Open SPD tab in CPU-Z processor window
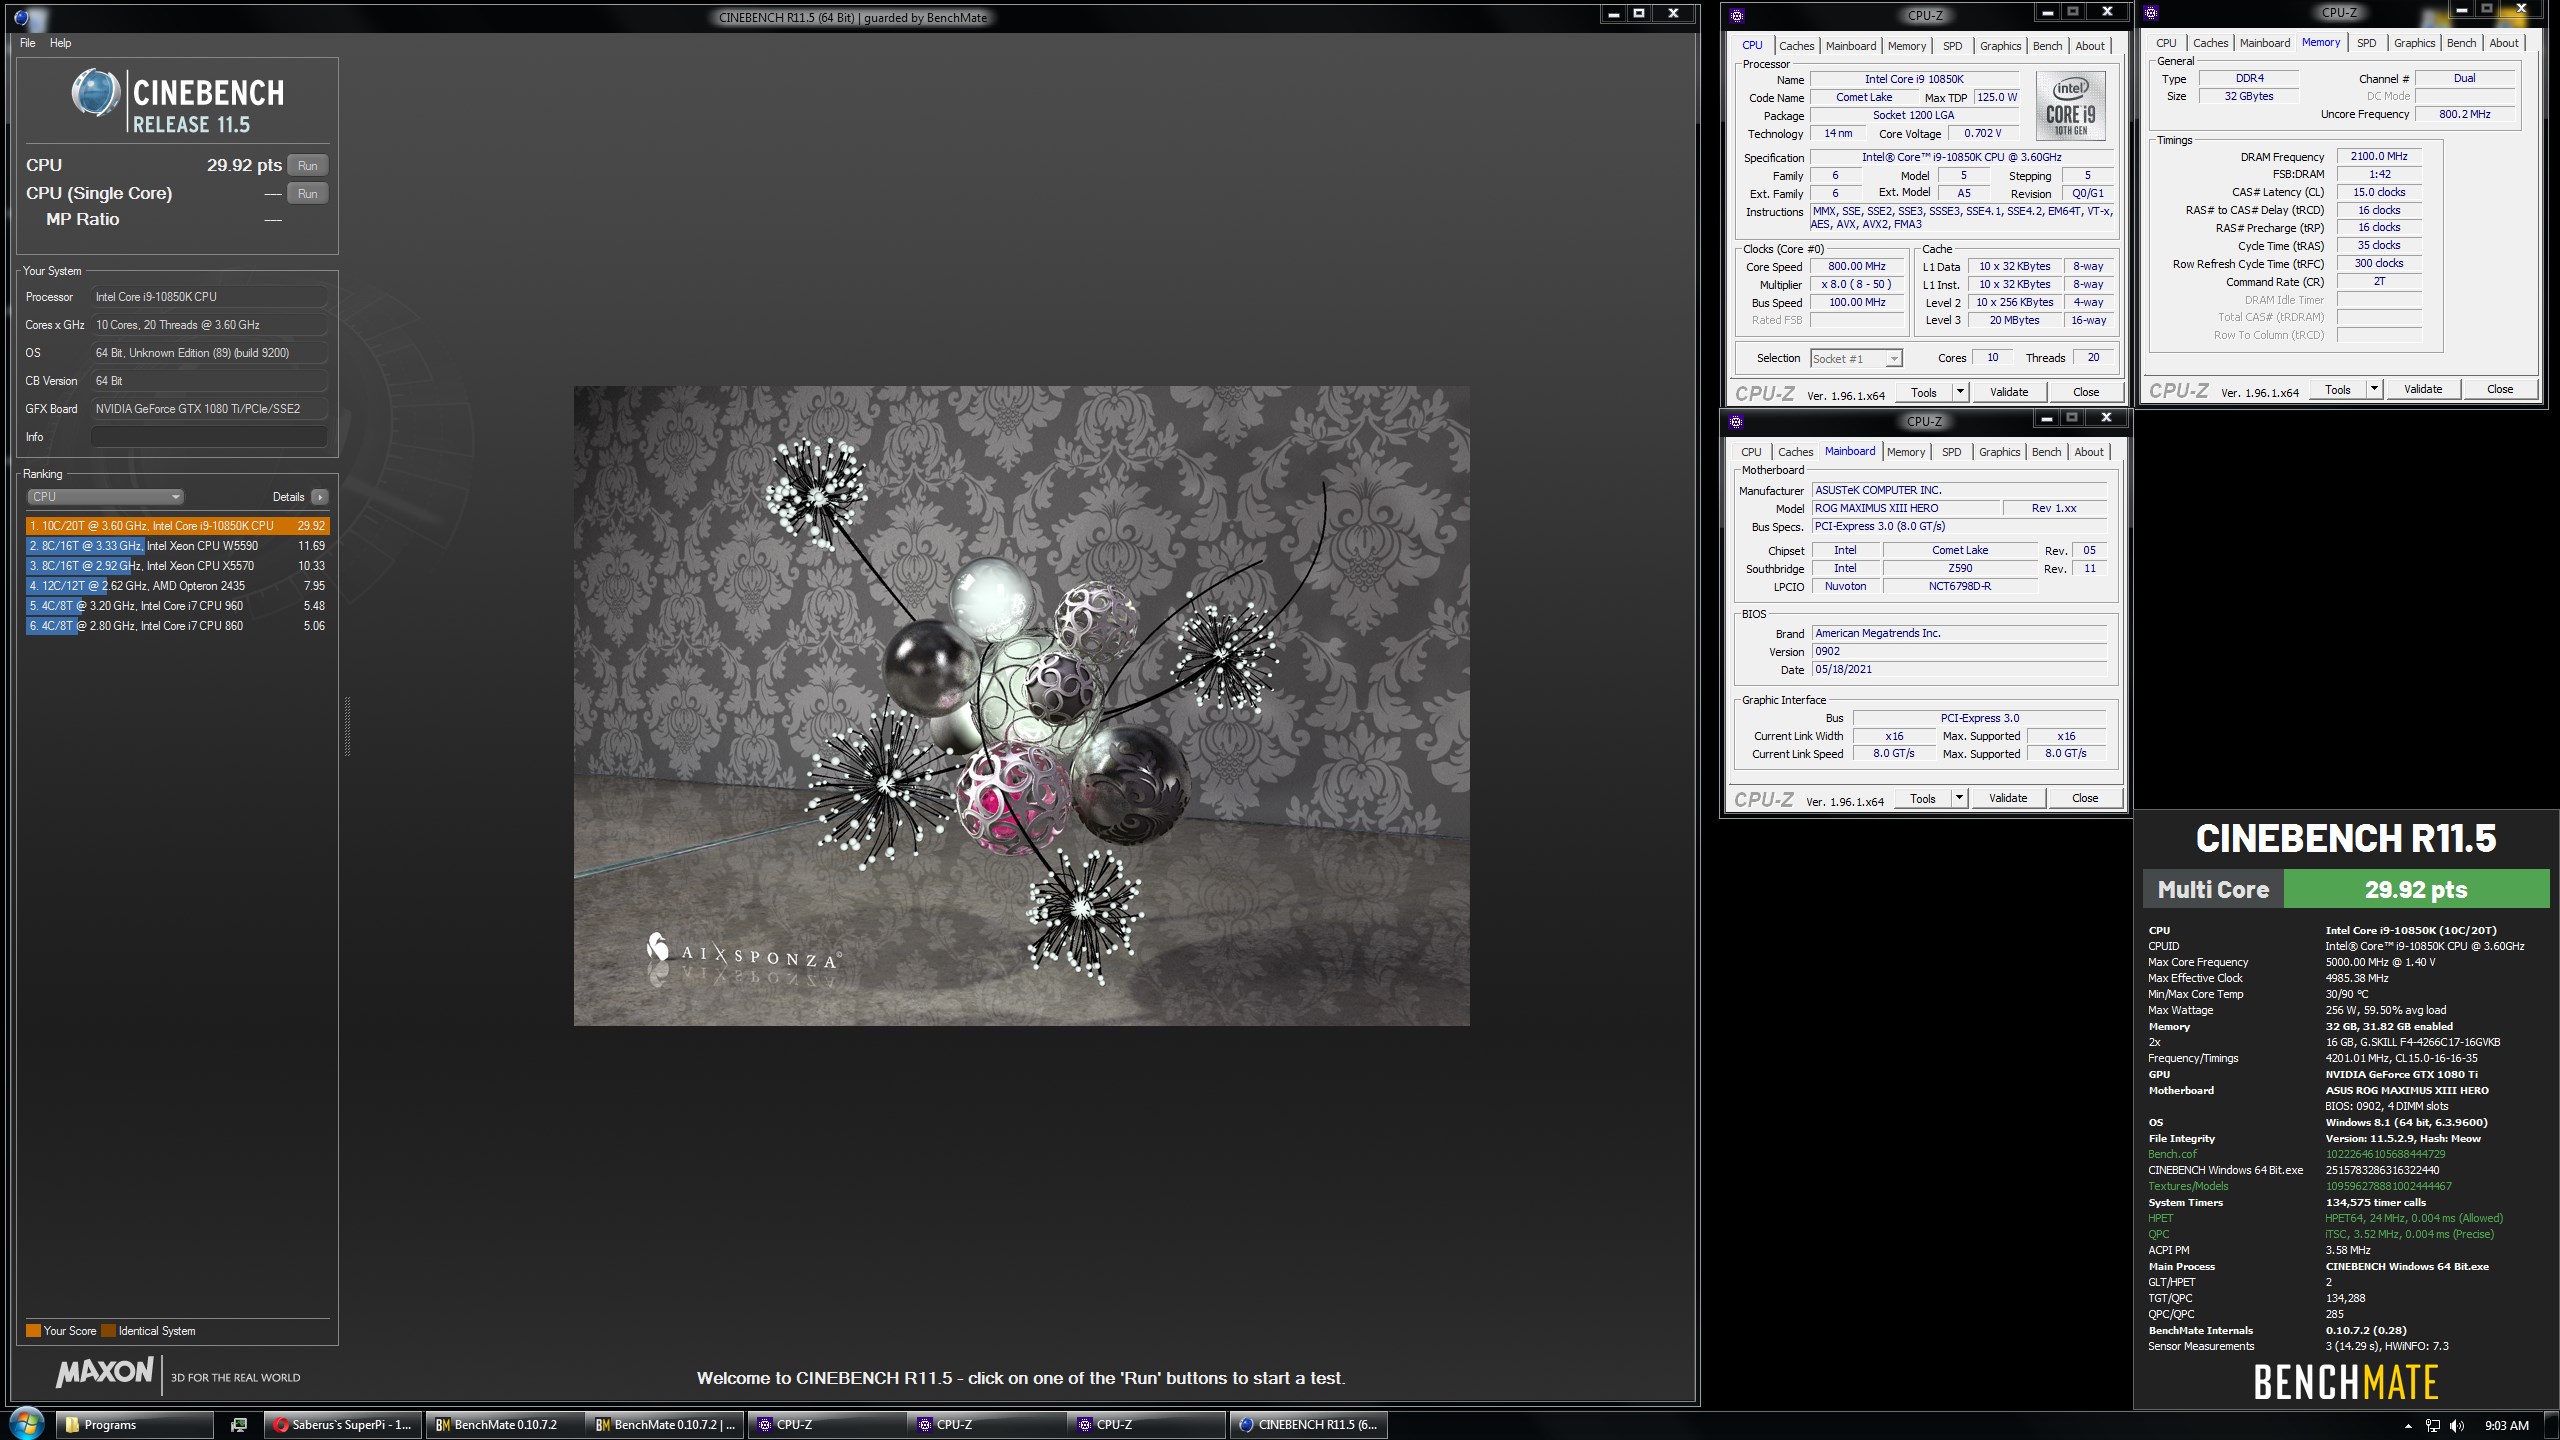The width and height of the screenshot is (2560, 1440). tap(1952, 46)
